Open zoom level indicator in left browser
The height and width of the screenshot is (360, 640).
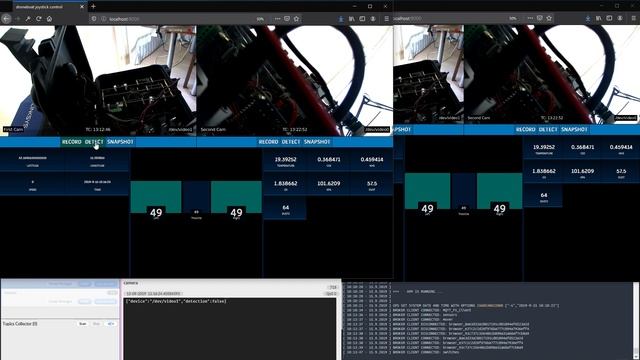[260, 19]
